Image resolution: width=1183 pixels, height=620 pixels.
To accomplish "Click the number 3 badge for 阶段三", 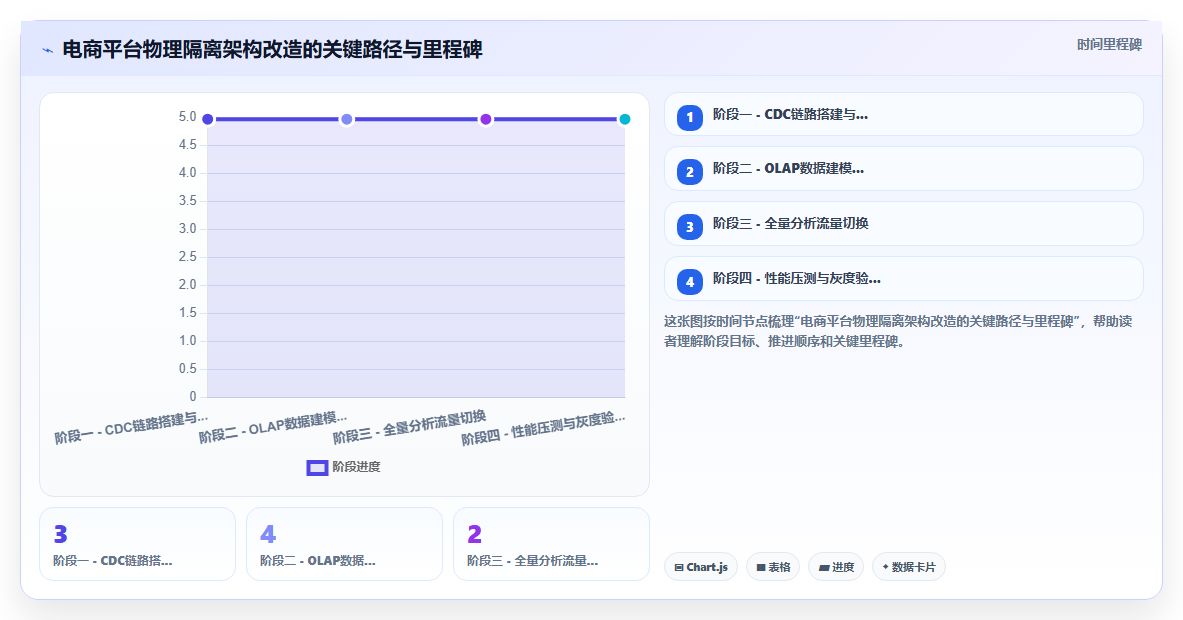I will 690,227.
